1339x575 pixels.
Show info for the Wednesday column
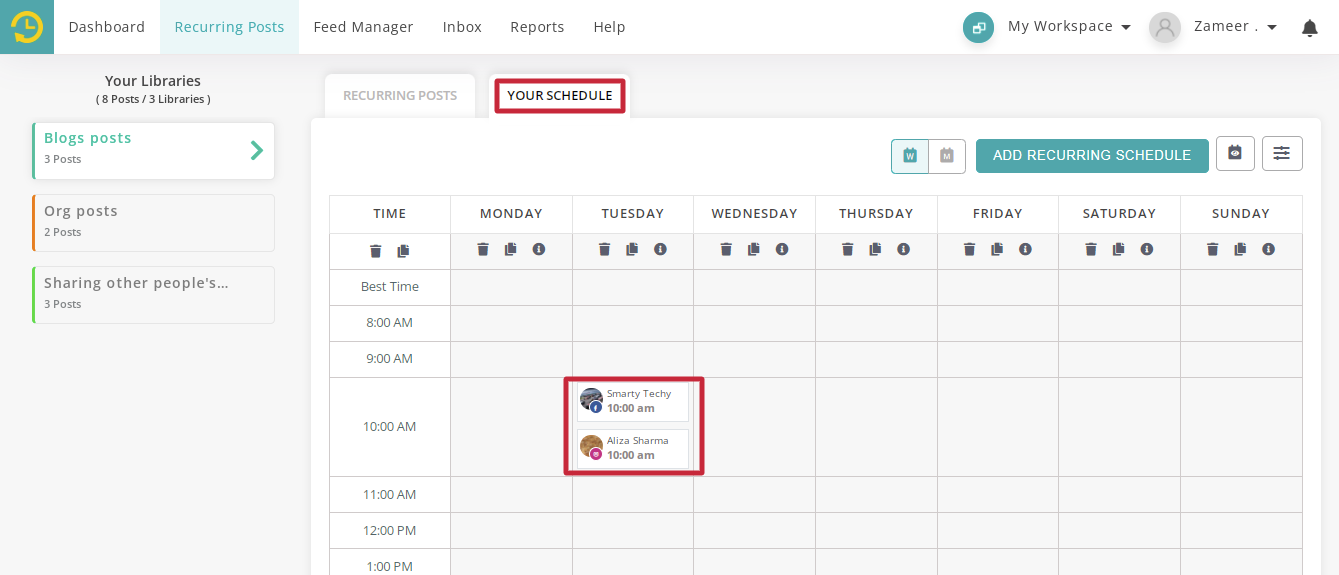[x=782, y=249]
